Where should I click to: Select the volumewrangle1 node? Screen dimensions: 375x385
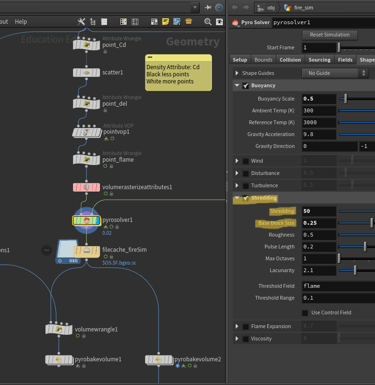click(x=59, y=329)
